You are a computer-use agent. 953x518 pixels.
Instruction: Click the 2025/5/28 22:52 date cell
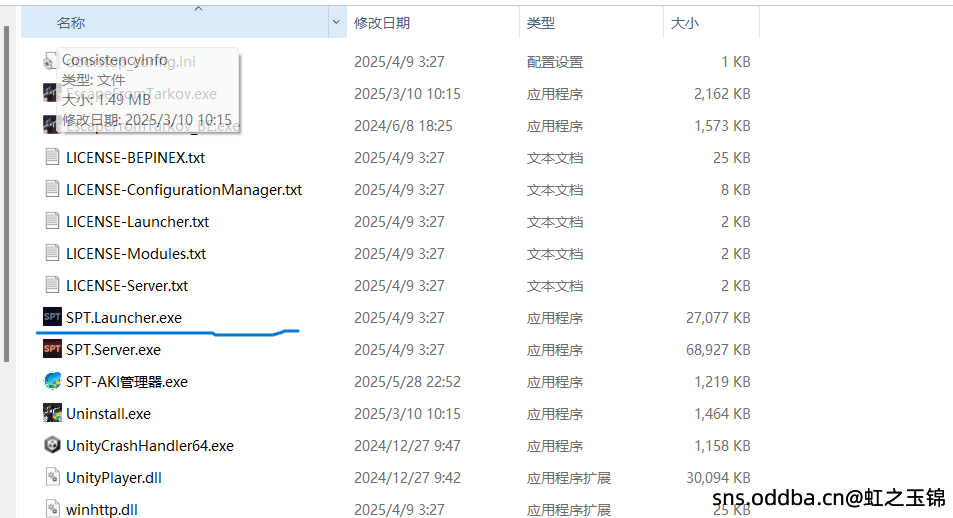point(407,382)
